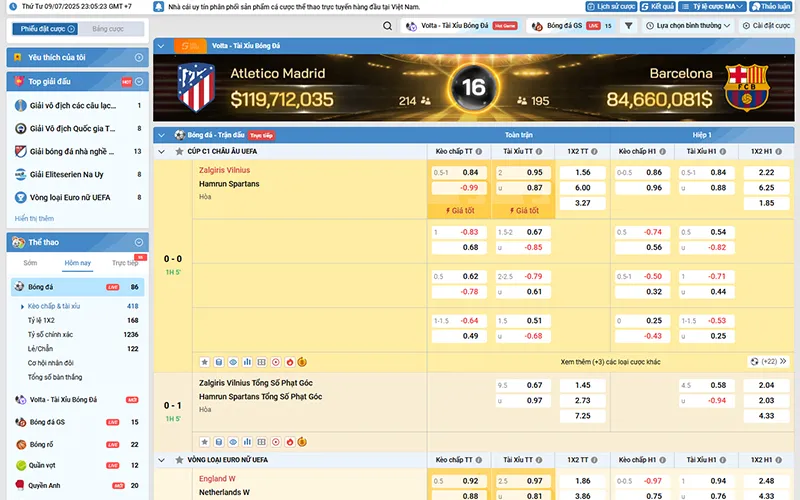Open the Lựa chọn bình thường dropdown
Viewport: 800px width, 500px height.
pyautogui.click(x=689, y=26)
